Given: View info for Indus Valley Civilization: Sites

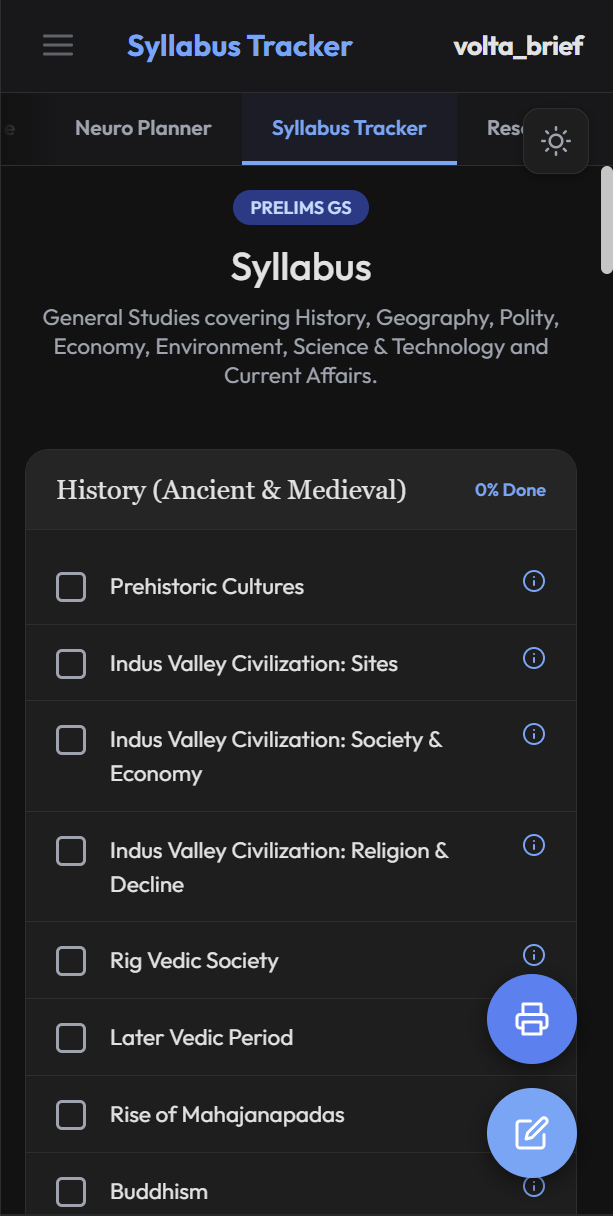Looking at the screenshot, I should pos(534,658).
